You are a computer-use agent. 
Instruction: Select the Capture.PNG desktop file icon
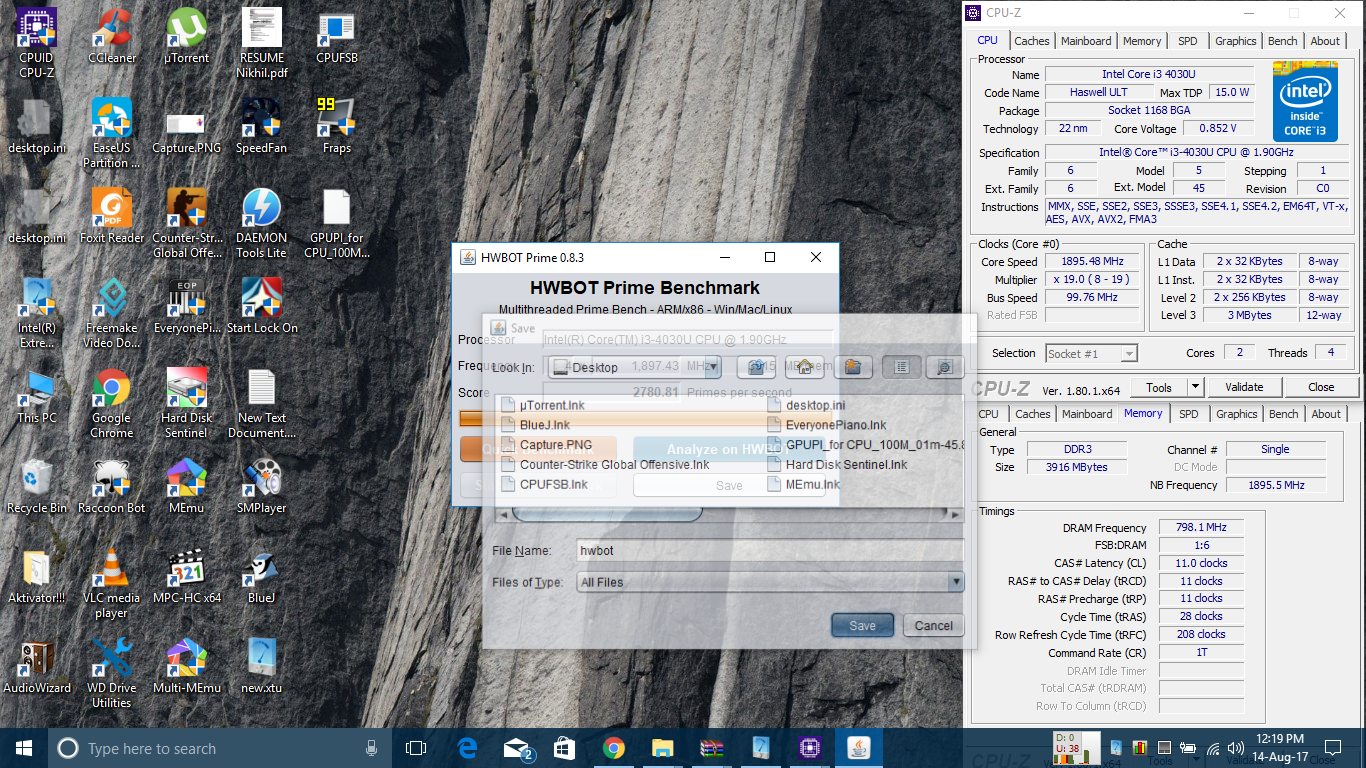click(187, 127)
